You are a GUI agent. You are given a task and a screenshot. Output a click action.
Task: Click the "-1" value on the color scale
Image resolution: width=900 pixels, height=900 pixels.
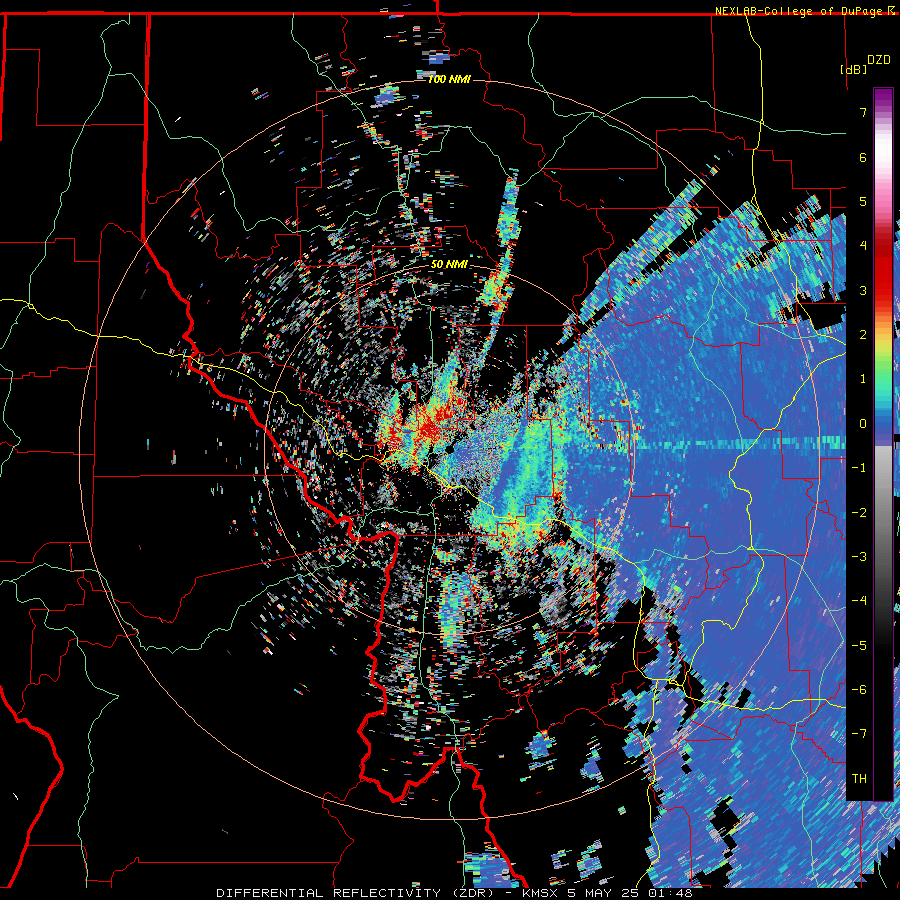[x=859, y=468]
